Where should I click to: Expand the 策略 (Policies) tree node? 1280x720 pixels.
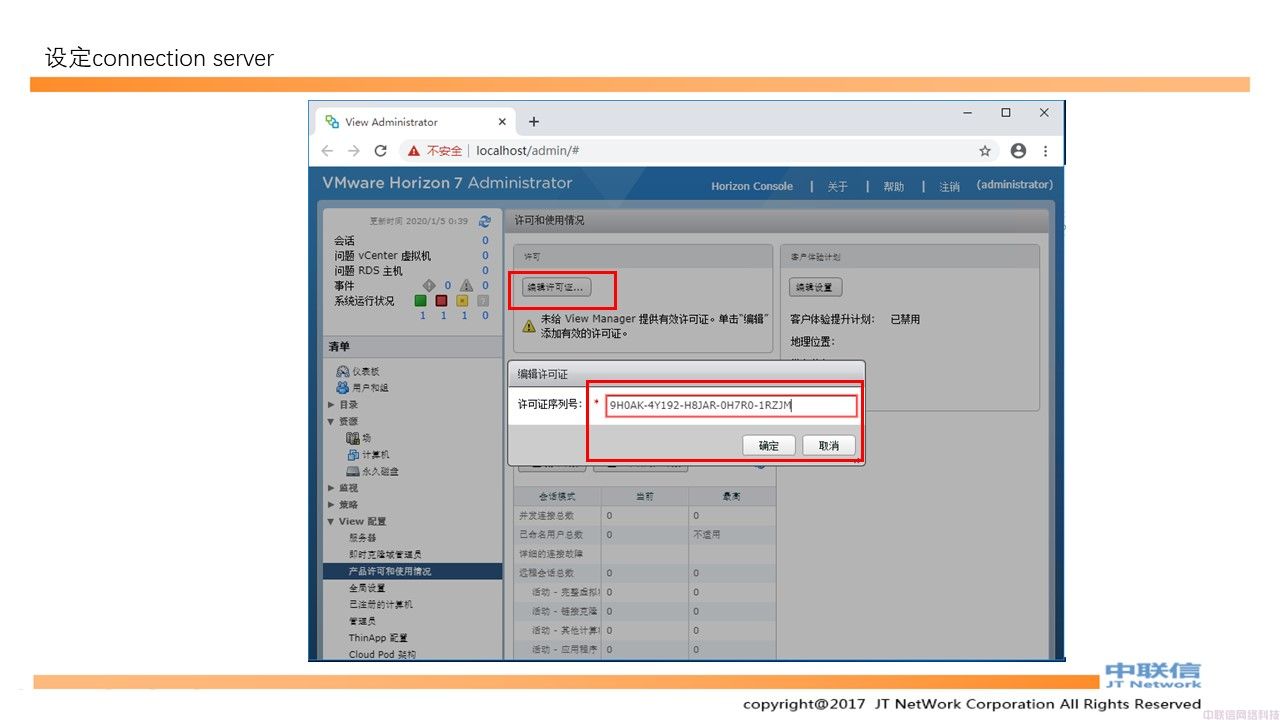pos(331,505)
